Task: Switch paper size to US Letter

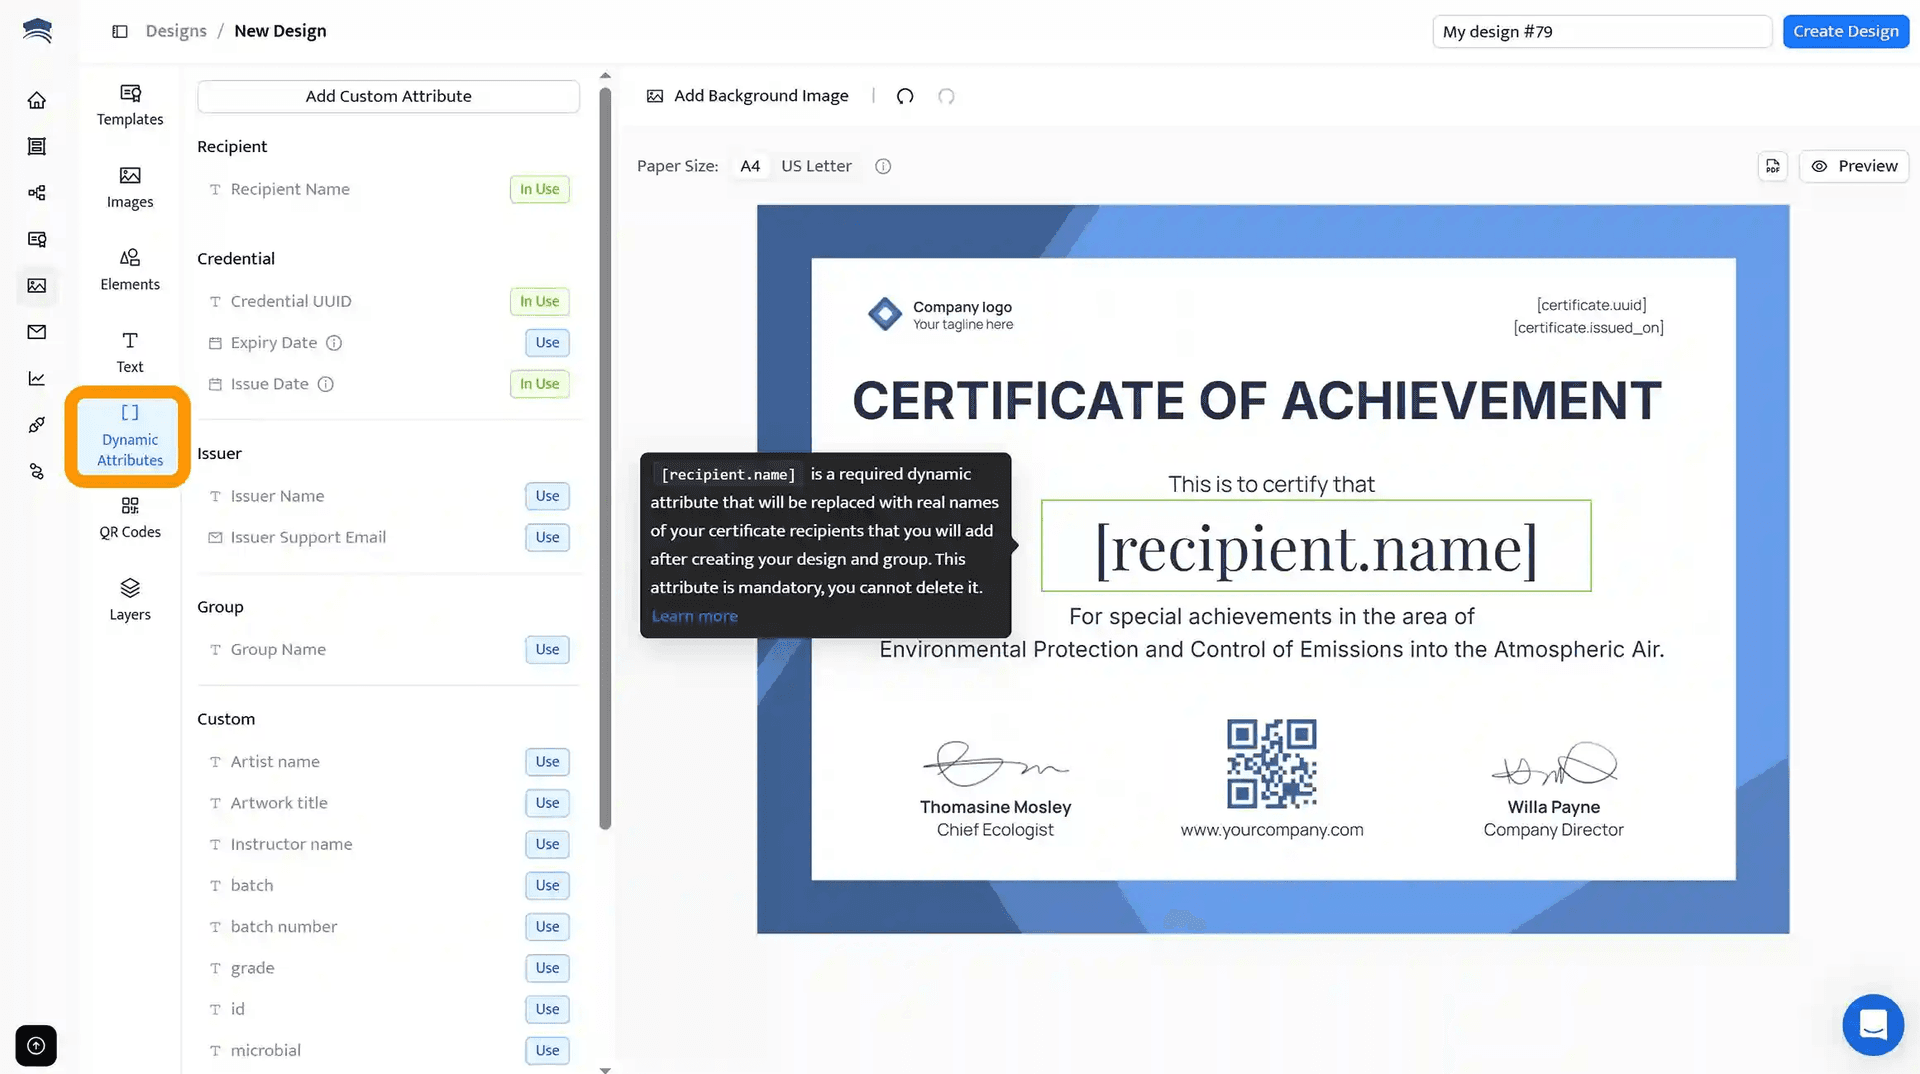Action: click(x=816, y=166)
